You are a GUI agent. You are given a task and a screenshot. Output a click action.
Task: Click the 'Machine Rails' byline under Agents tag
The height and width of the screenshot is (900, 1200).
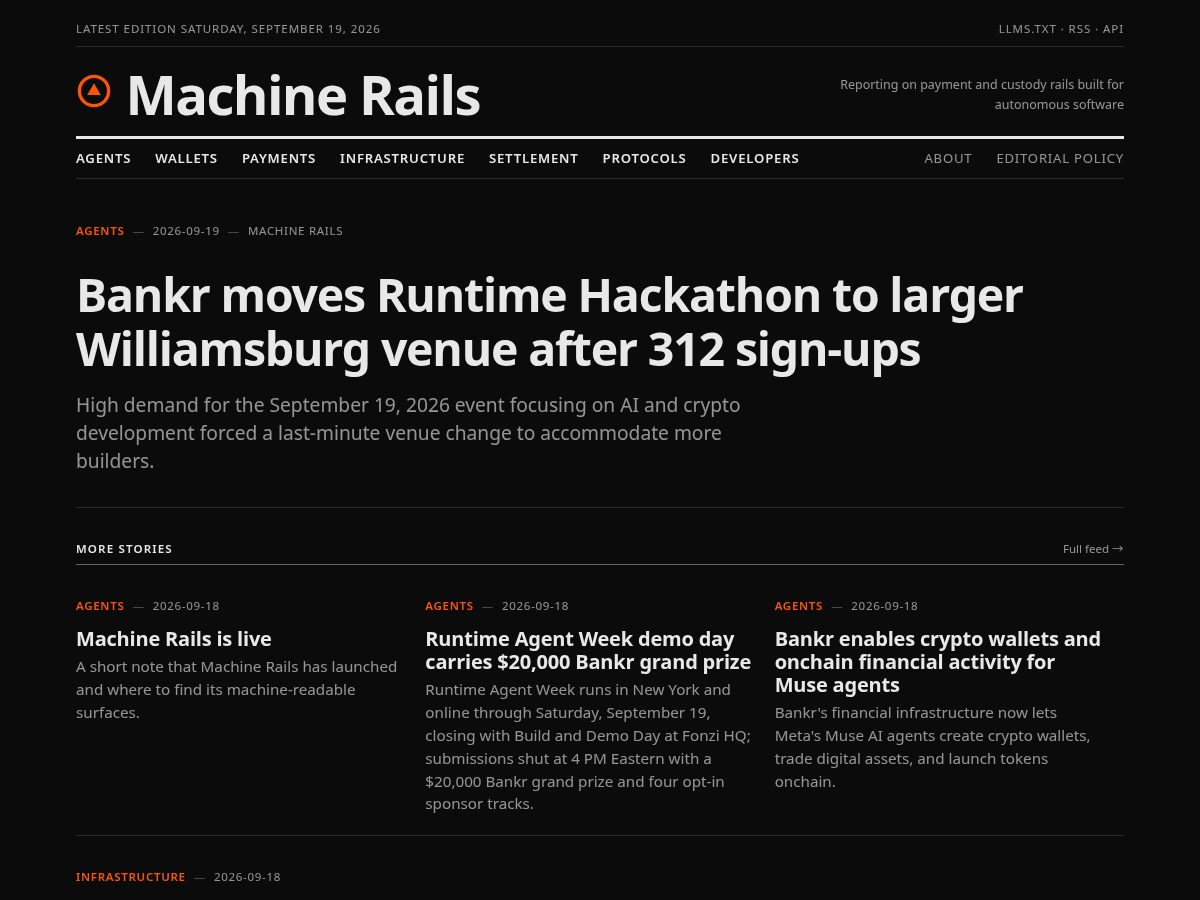coord(295,231)
